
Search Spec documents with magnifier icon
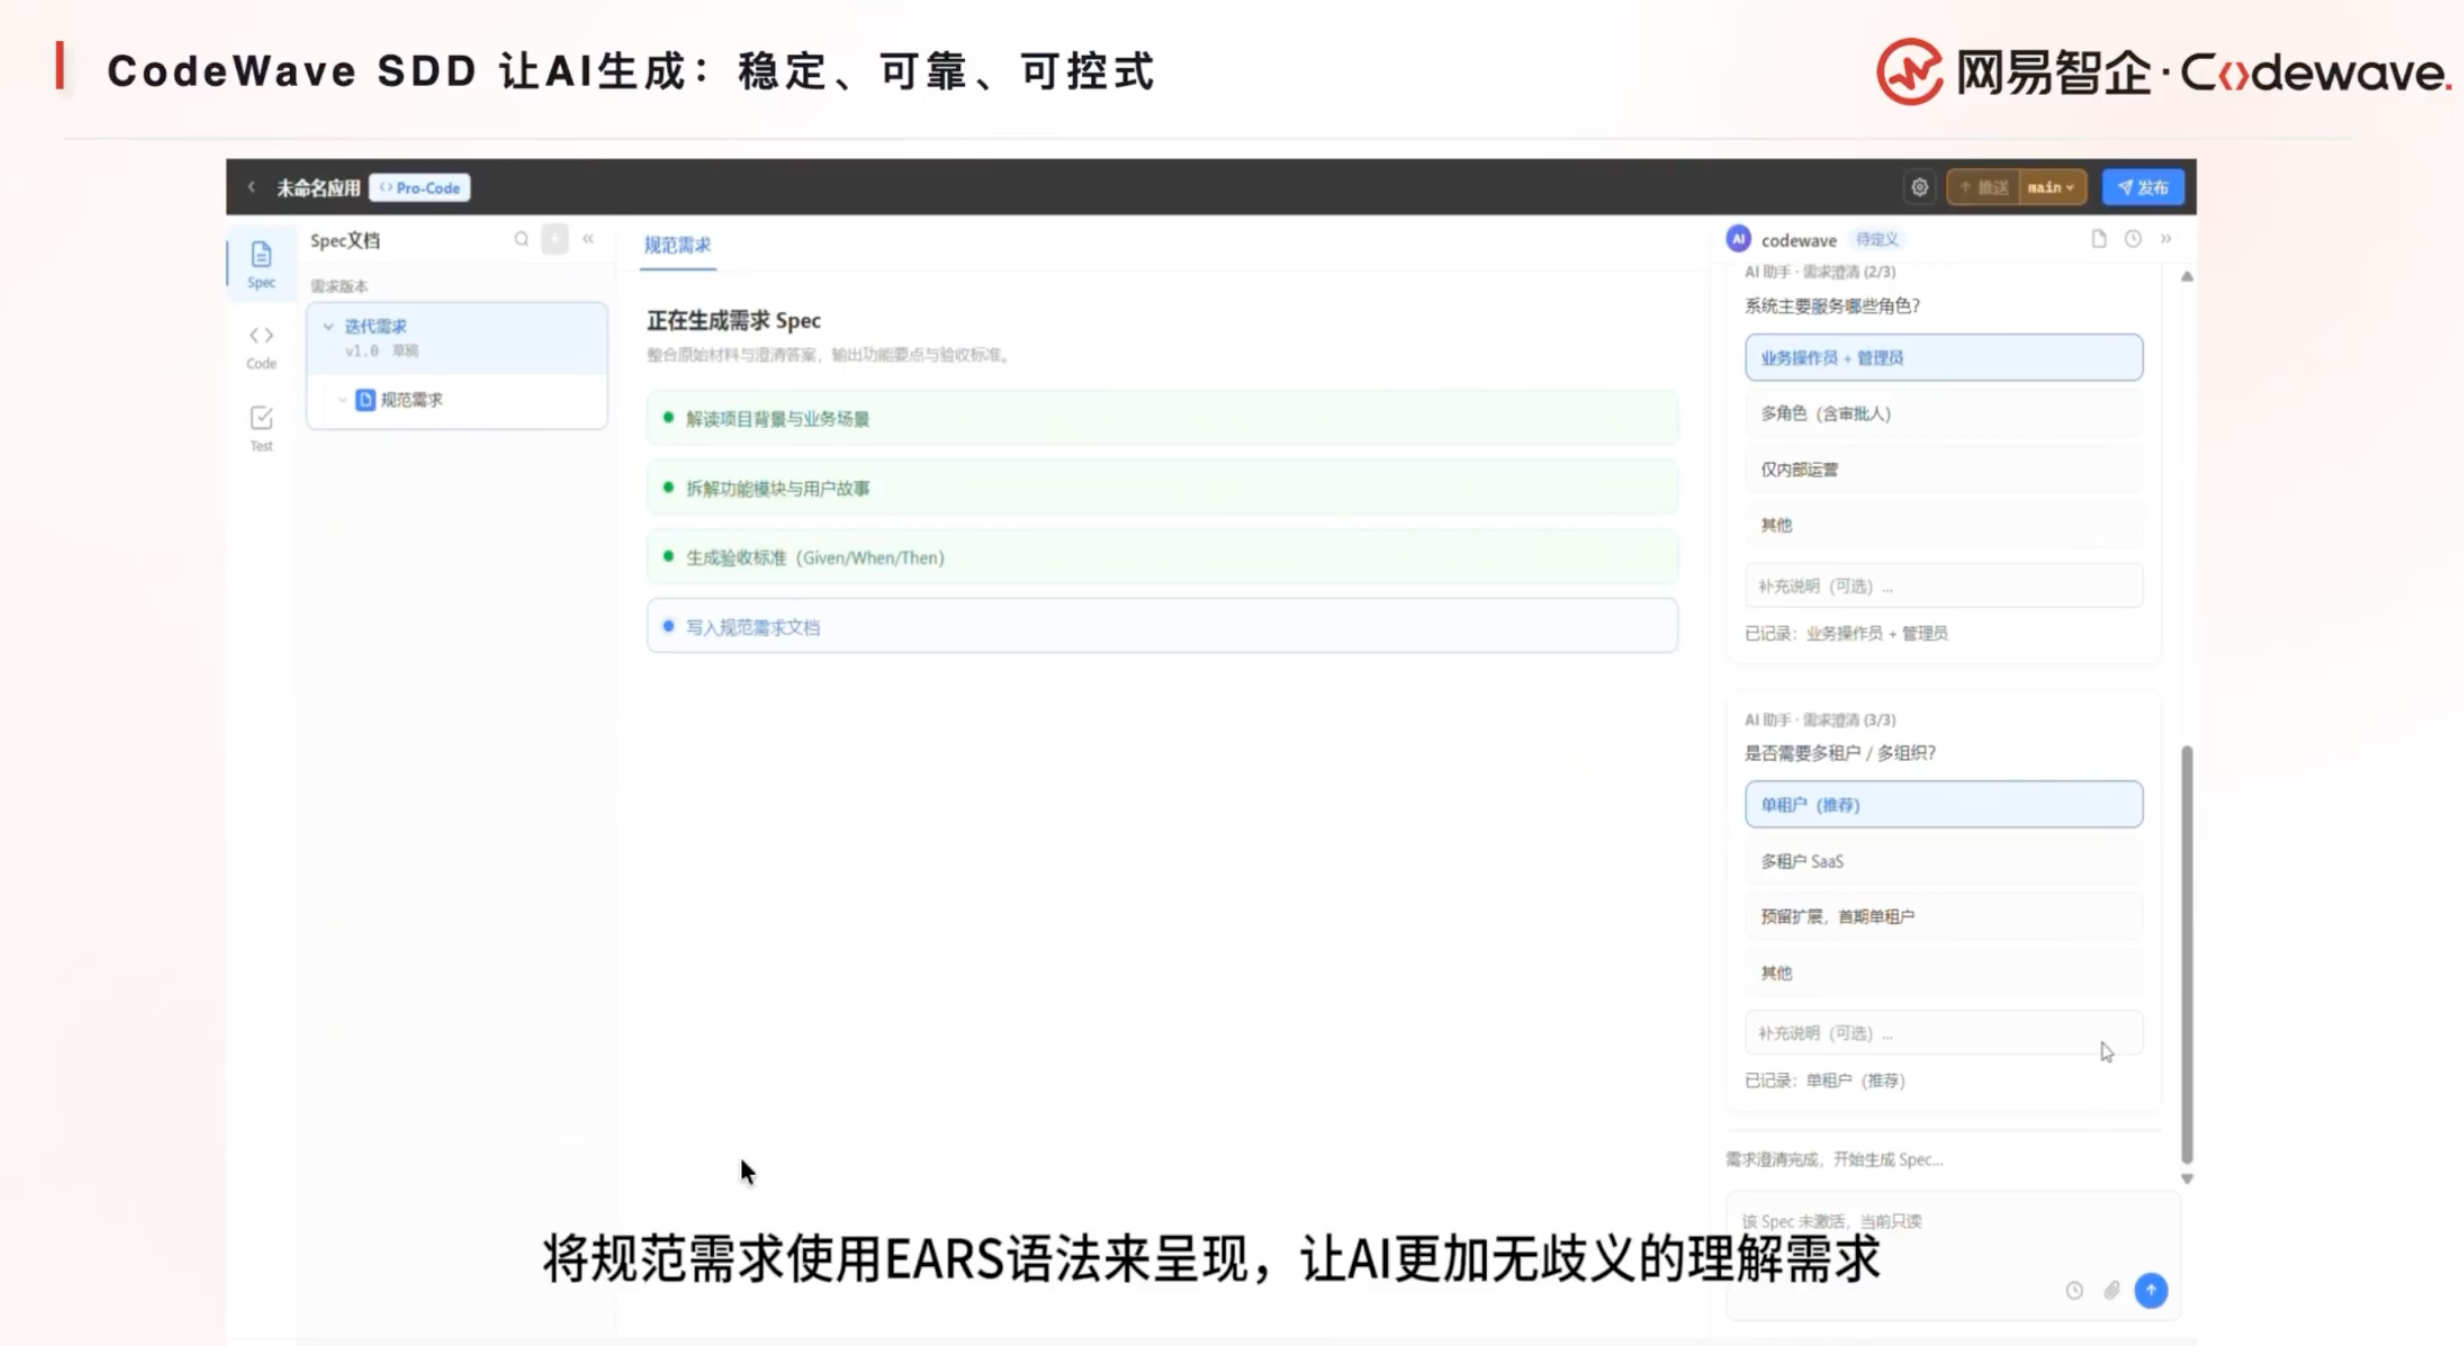tap(521, 239)
